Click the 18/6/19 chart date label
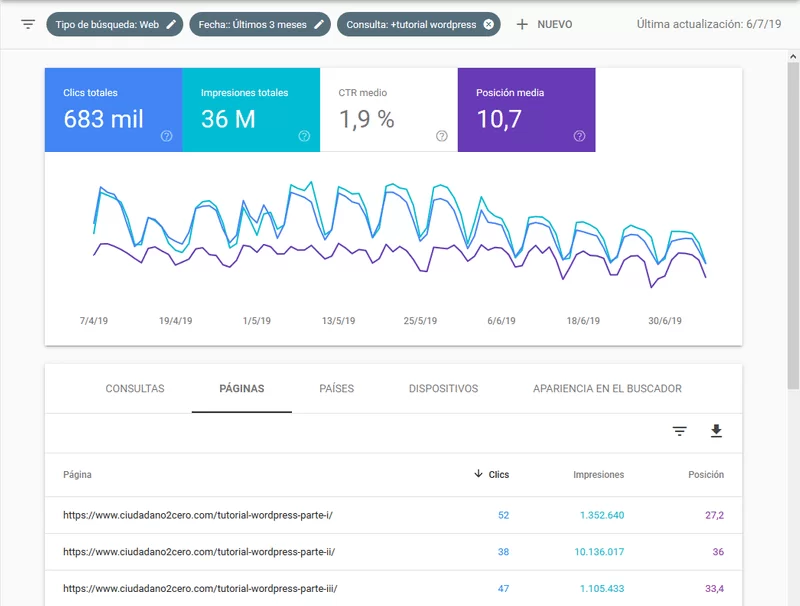 coord(583,321)
